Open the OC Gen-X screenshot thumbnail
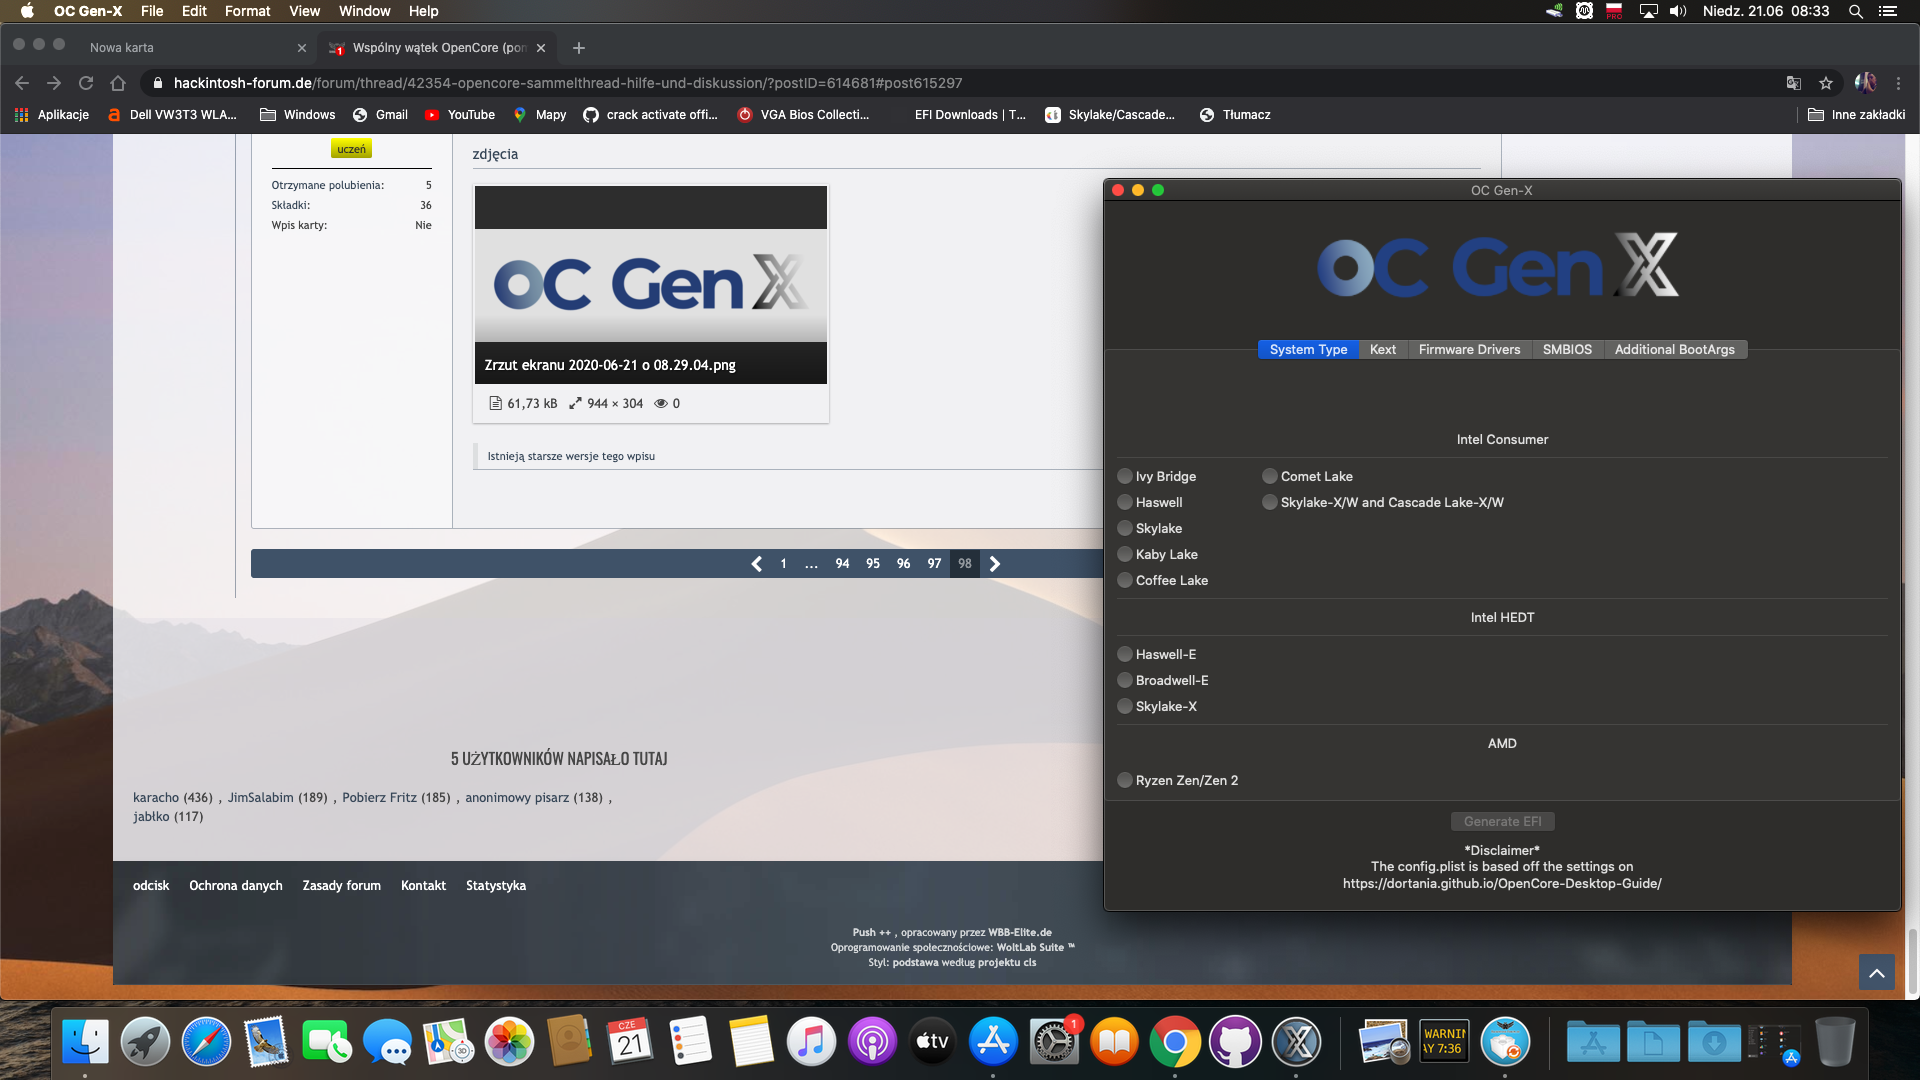This screenshot has width=1920, height=1080. coord(650,285)
